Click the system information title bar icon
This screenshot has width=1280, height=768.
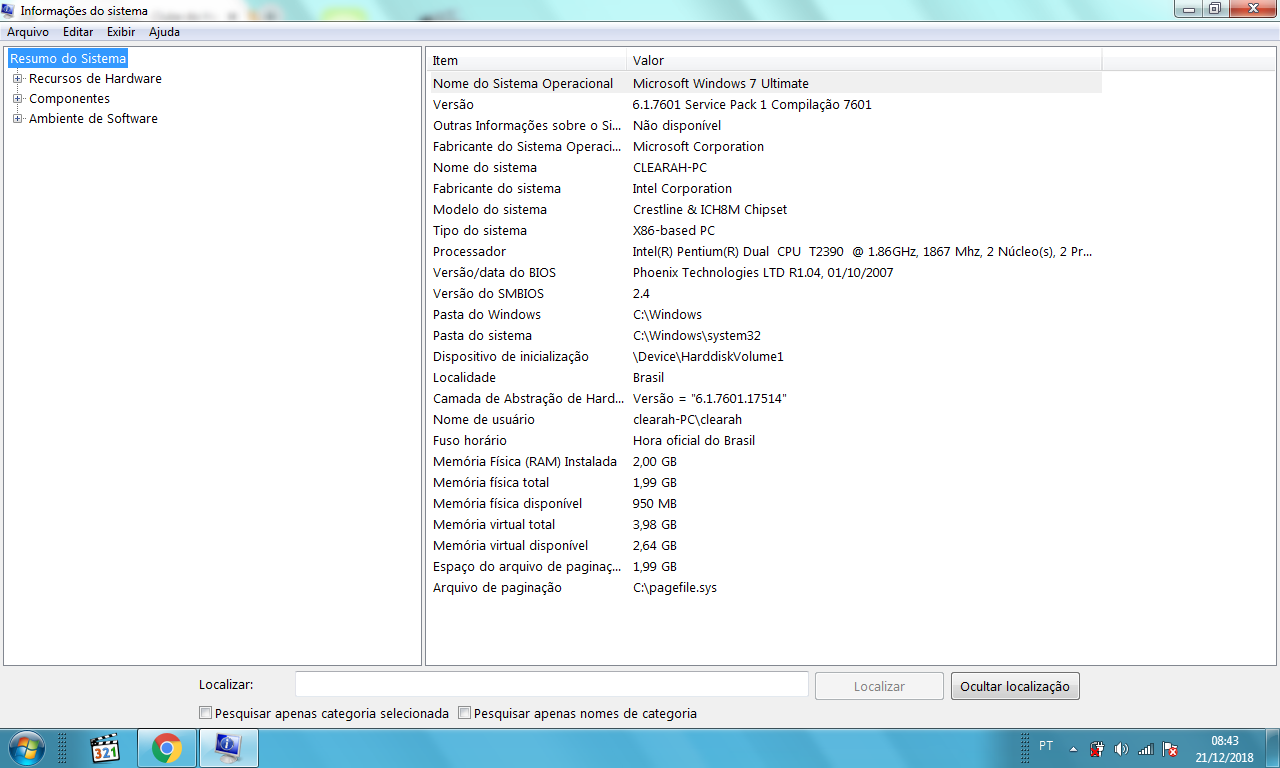[8, 10]
